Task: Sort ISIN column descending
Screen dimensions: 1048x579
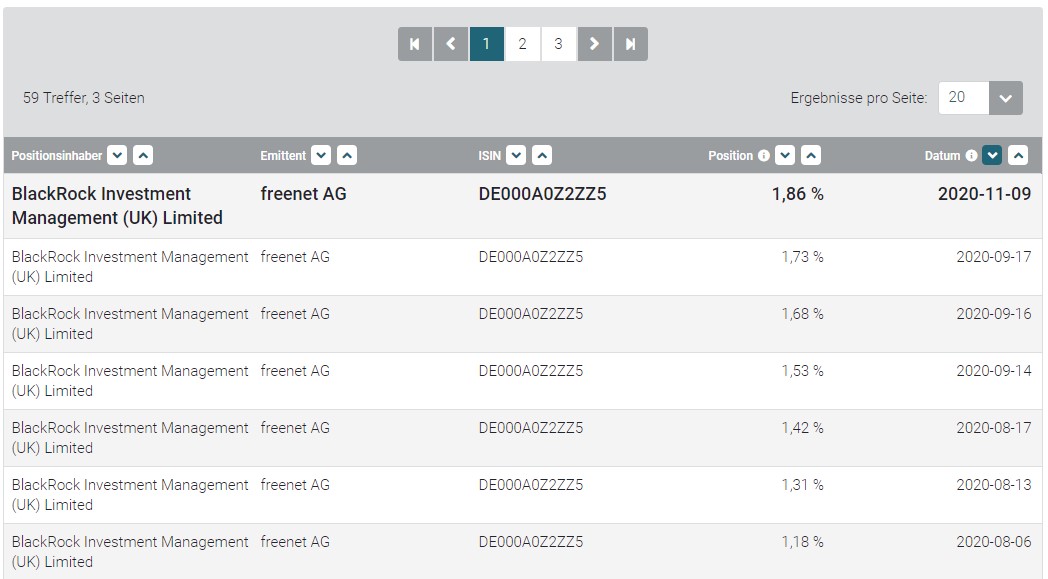Action: pos(515,155)
